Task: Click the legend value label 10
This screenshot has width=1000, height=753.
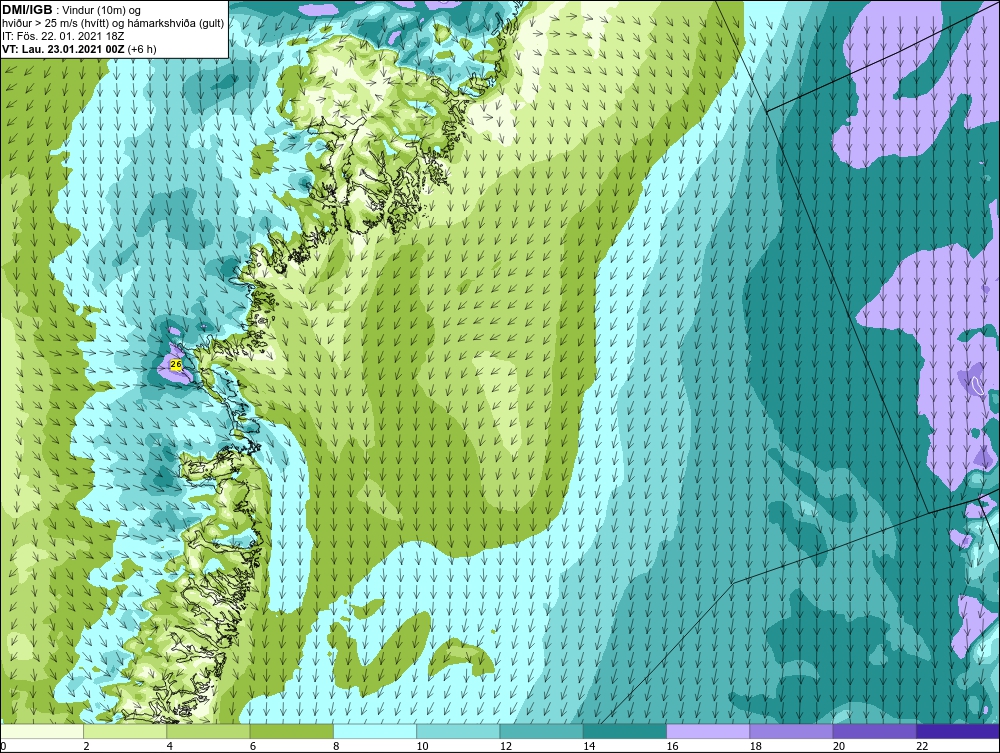Action: [x=422, y=747]
